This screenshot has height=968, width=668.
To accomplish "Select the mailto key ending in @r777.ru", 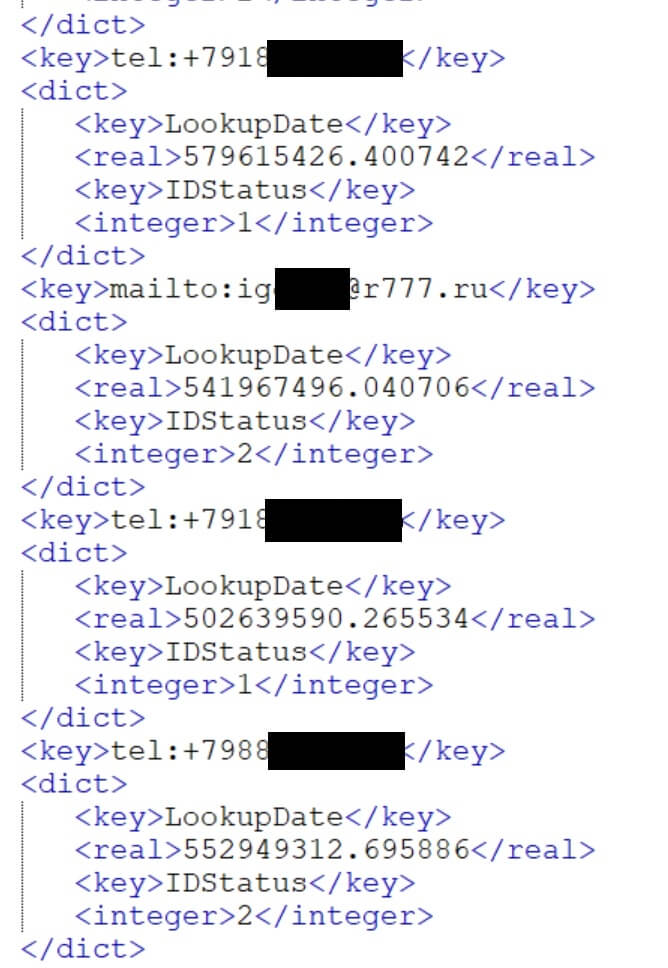I will [x=307, y=289].
